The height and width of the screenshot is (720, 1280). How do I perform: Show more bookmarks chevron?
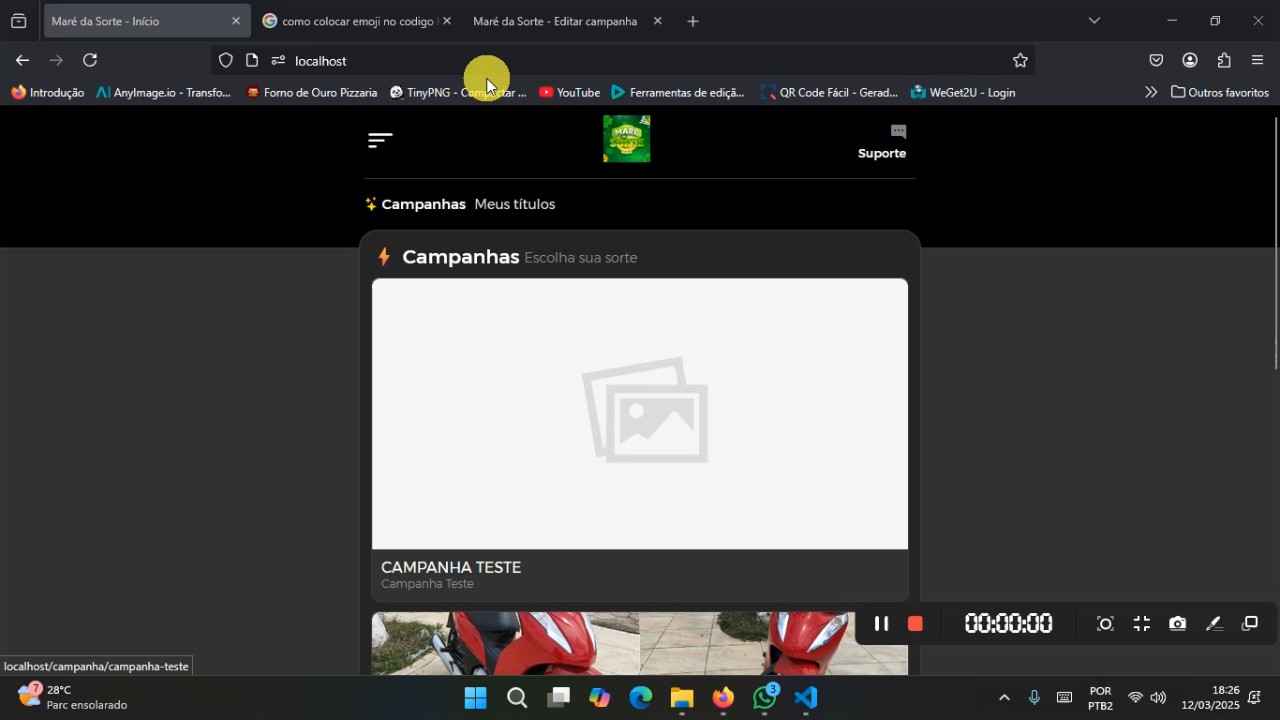pyautogui.click(x=1150, y=92)
